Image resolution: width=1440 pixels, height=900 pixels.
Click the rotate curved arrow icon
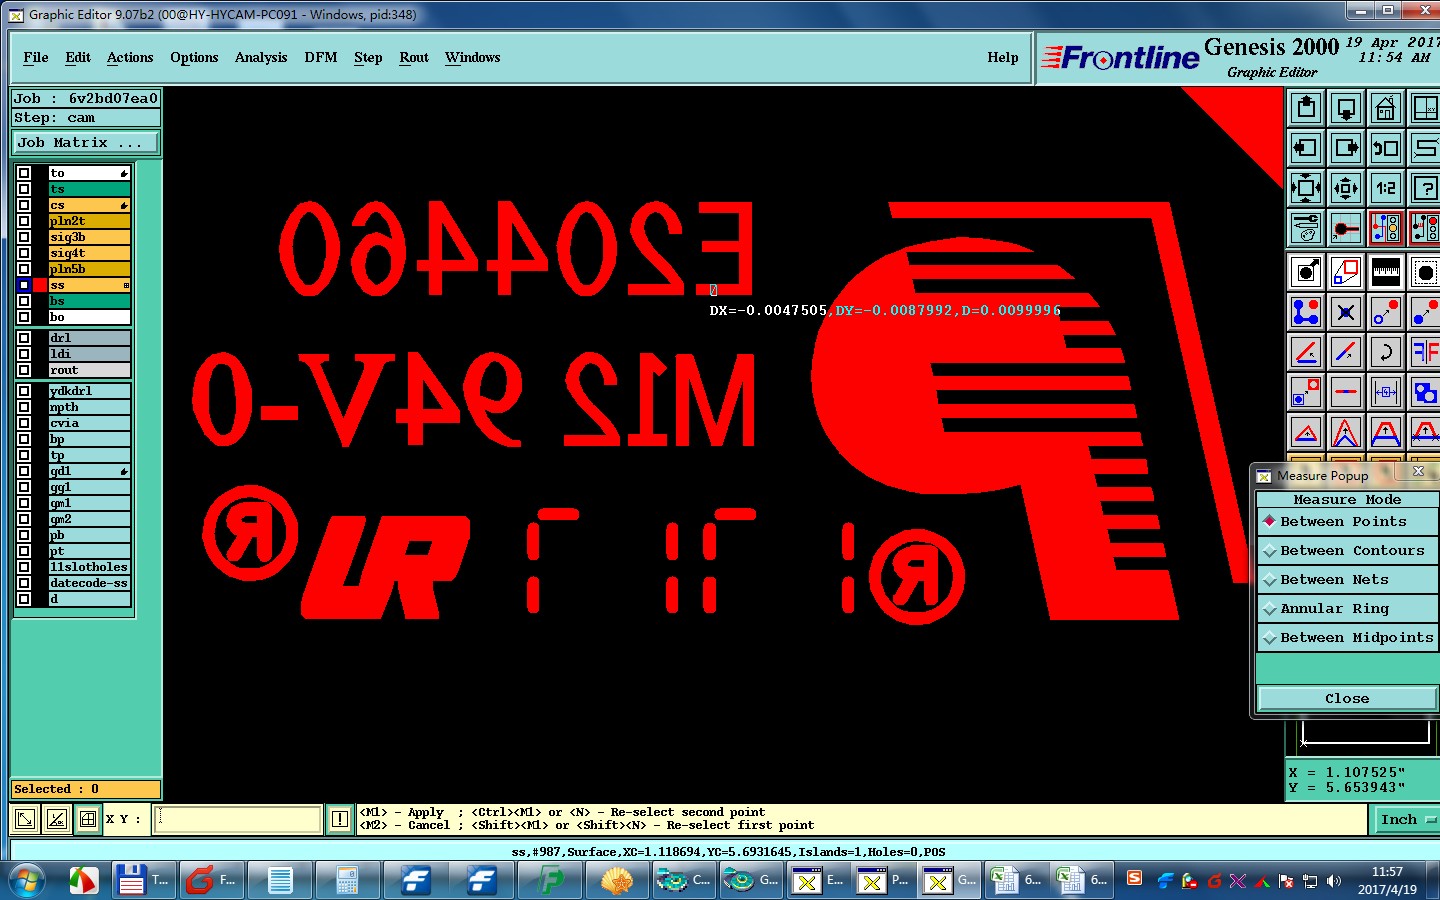click(1386, 352)
